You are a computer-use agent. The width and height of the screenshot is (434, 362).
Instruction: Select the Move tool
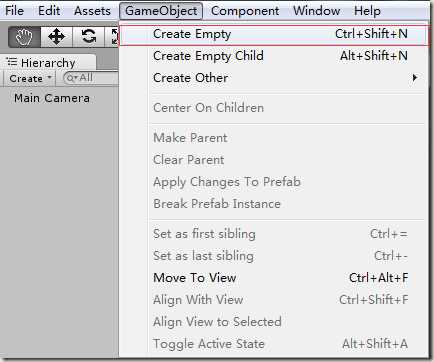56,37
